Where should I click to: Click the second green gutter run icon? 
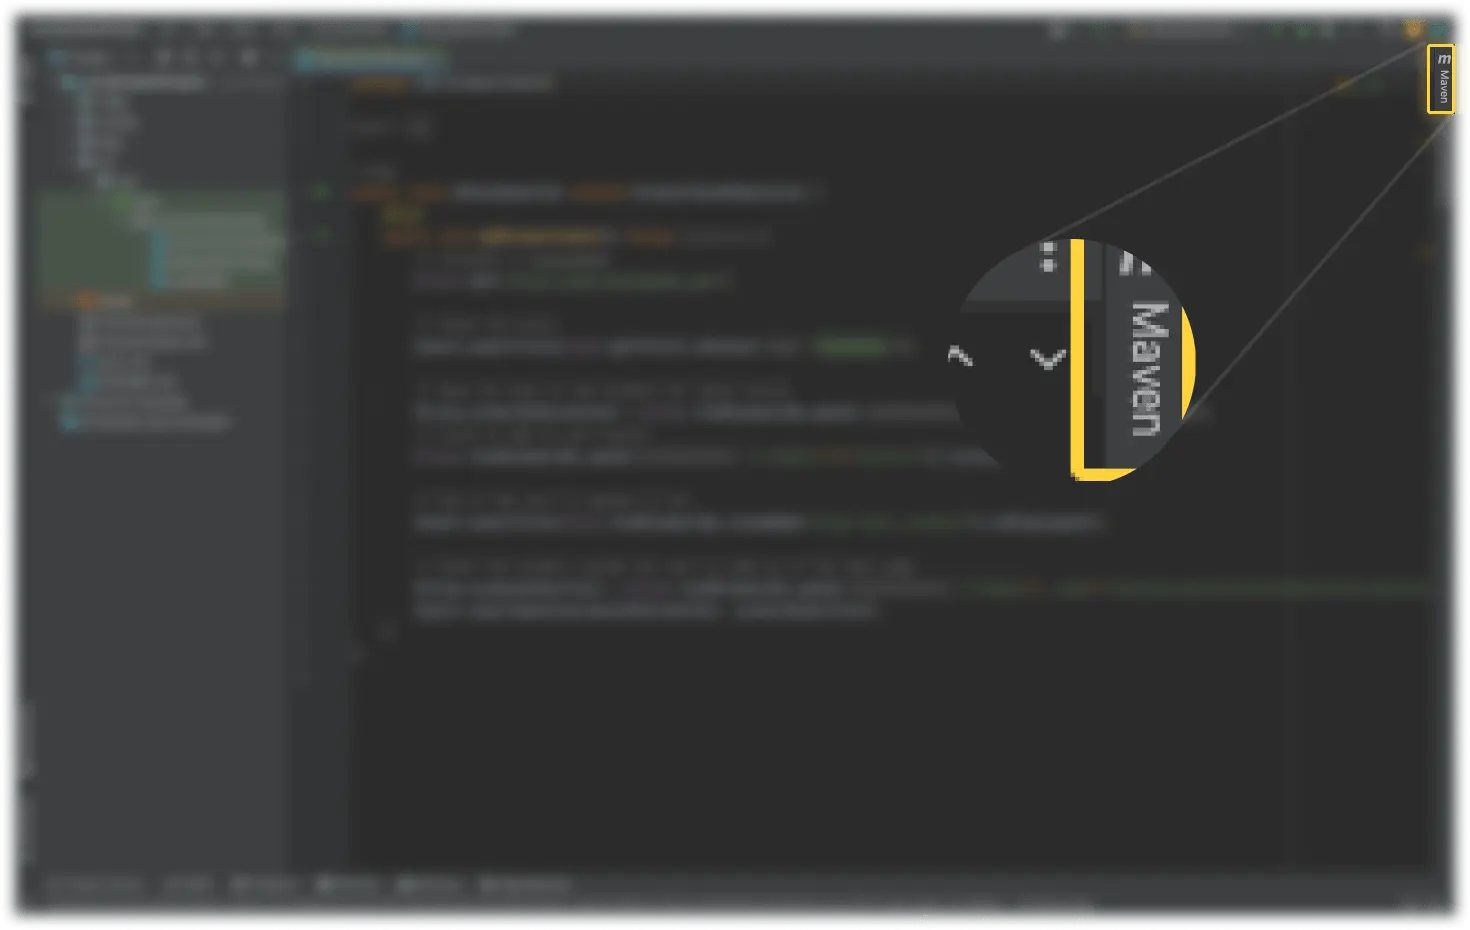click(321, 236)
